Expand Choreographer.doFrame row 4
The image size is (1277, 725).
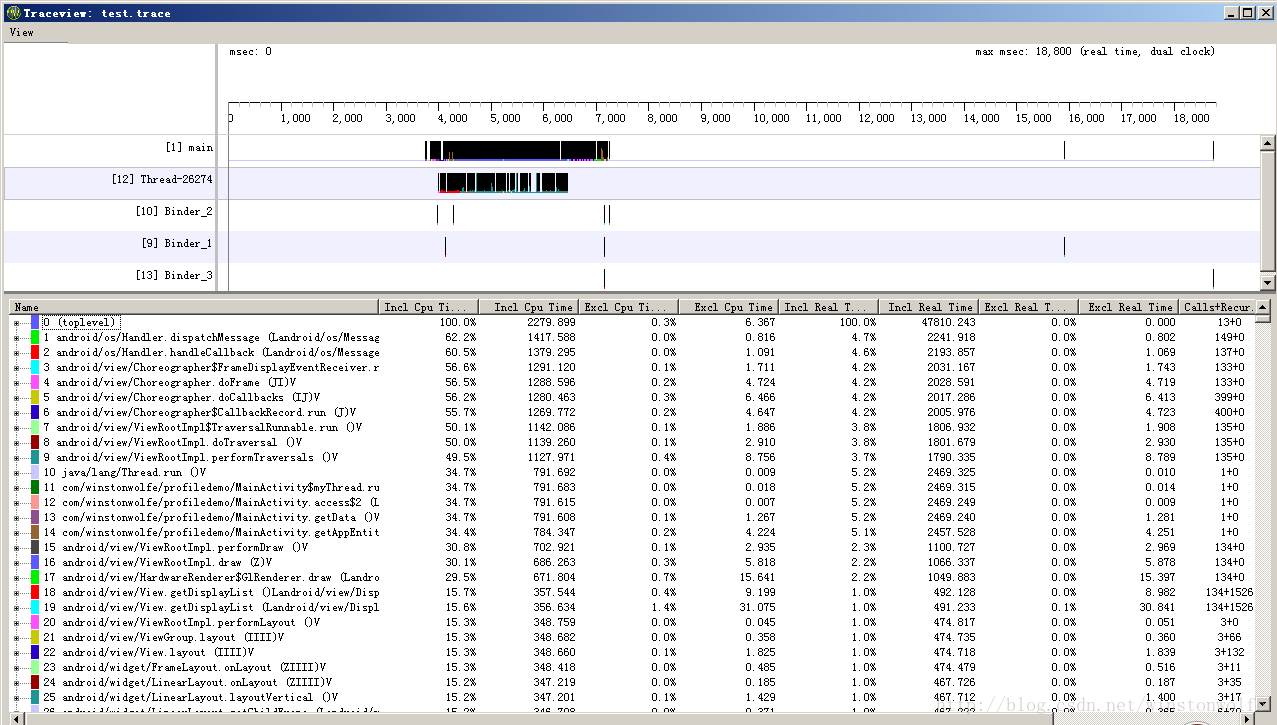17,383
